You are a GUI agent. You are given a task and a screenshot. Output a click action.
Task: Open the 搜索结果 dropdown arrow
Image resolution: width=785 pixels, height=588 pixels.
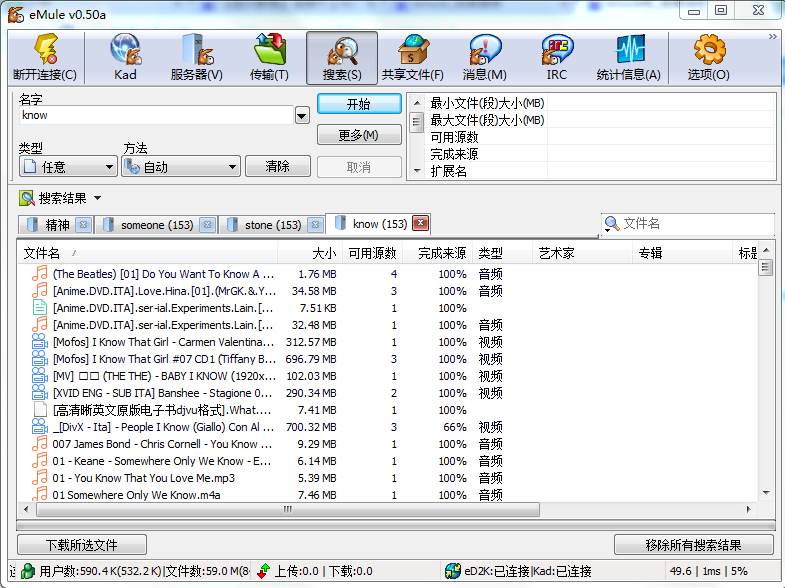pyautogui.click(x=98, y=198)
